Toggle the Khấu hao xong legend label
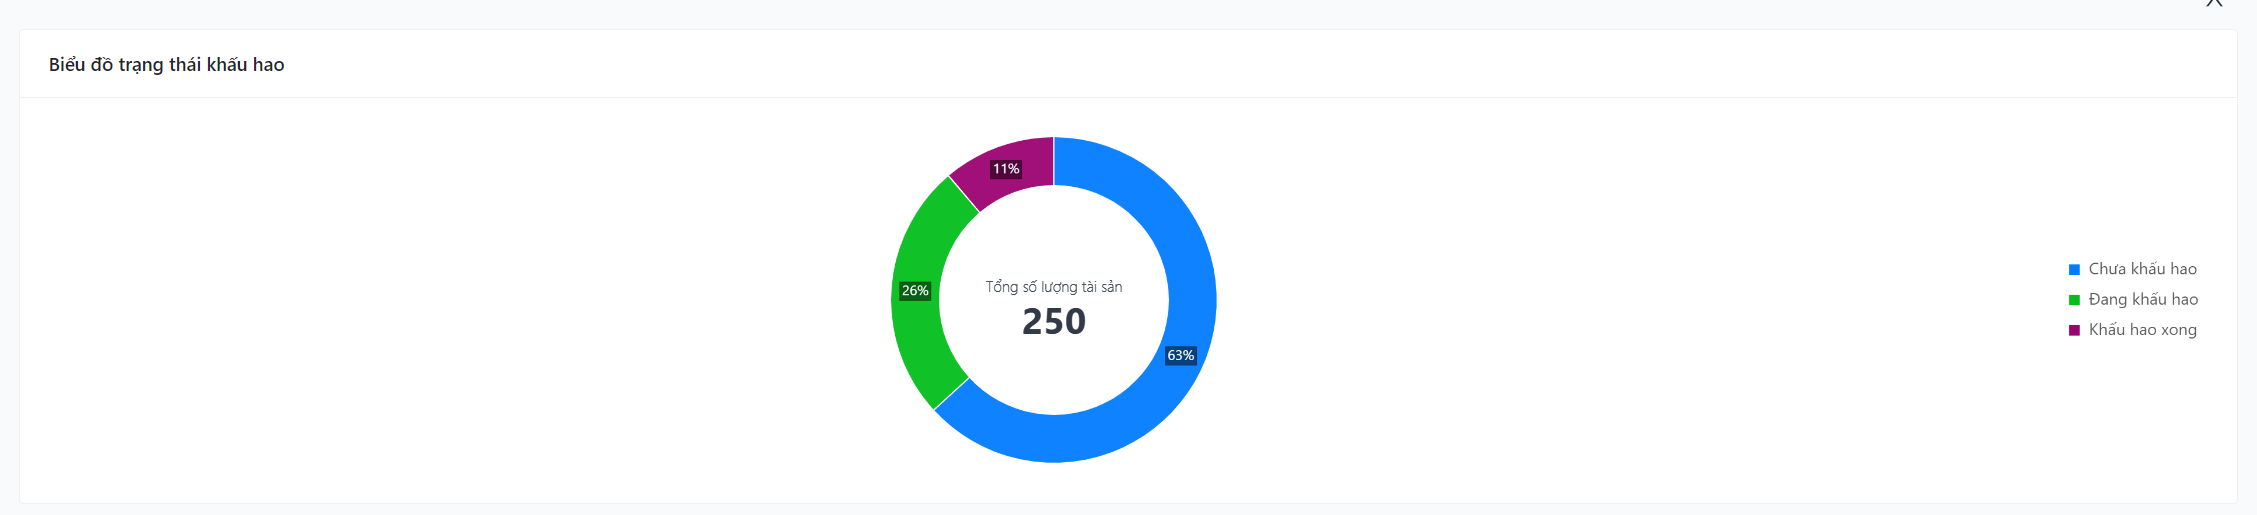 2142,330
